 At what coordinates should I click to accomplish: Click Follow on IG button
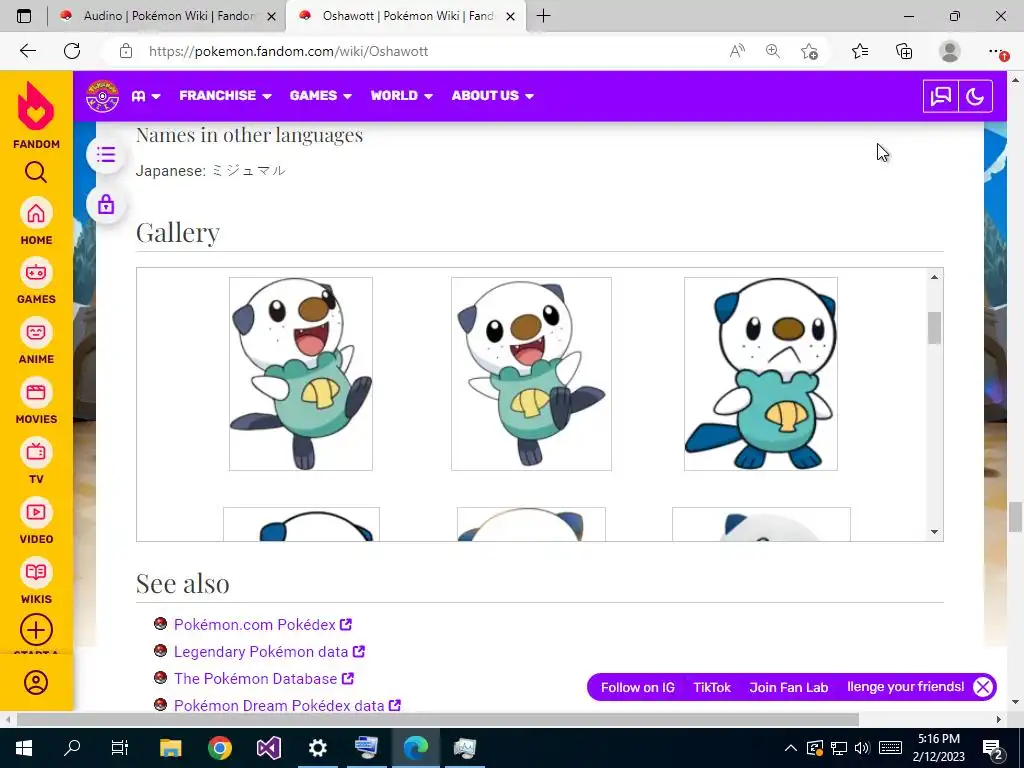pyautogui.click(x=637, y=688)
